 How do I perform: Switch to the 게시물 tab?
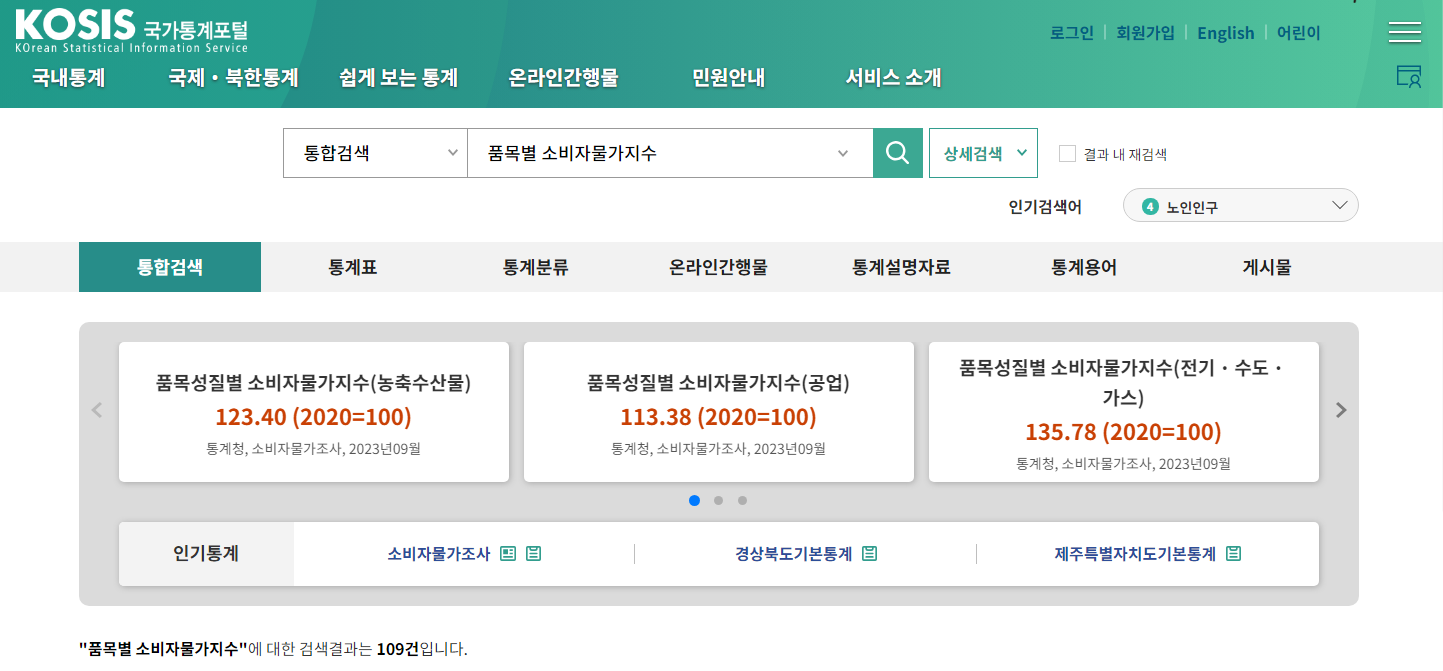pyautogui.click(x=1267, y=267)
